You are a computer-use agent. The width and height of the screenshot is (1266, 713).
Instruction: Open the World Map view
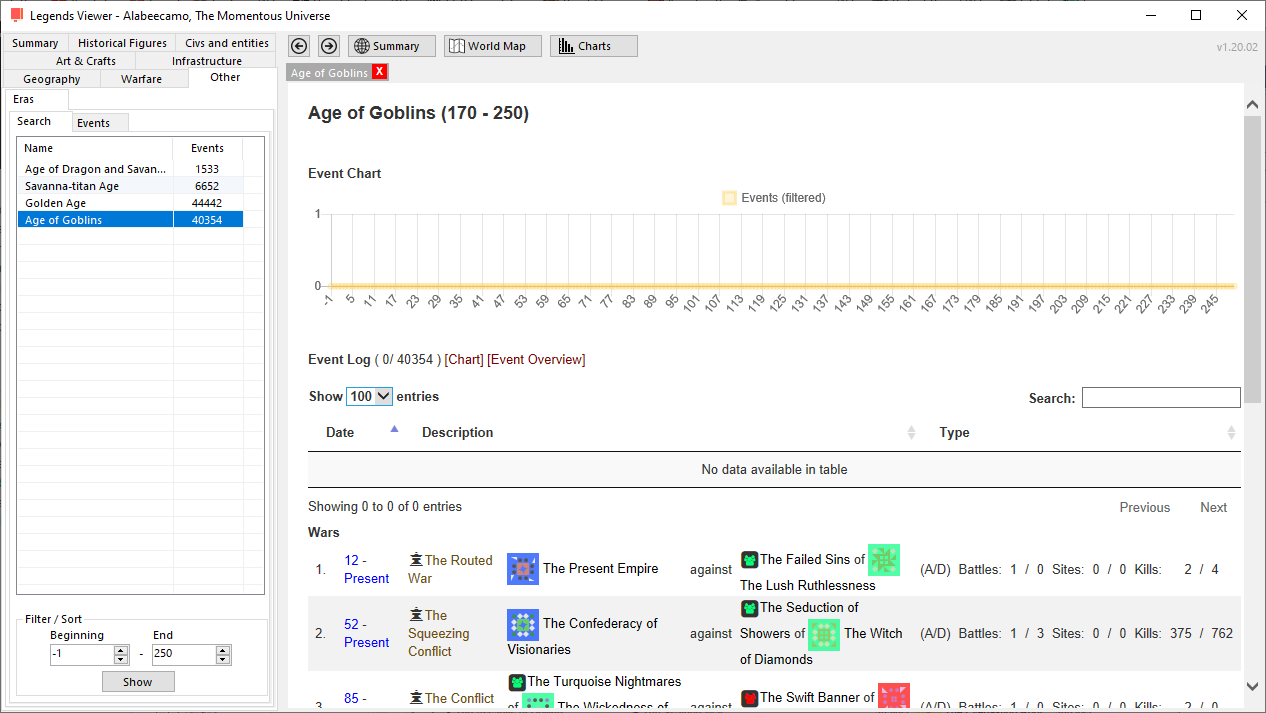coord(494,46)
